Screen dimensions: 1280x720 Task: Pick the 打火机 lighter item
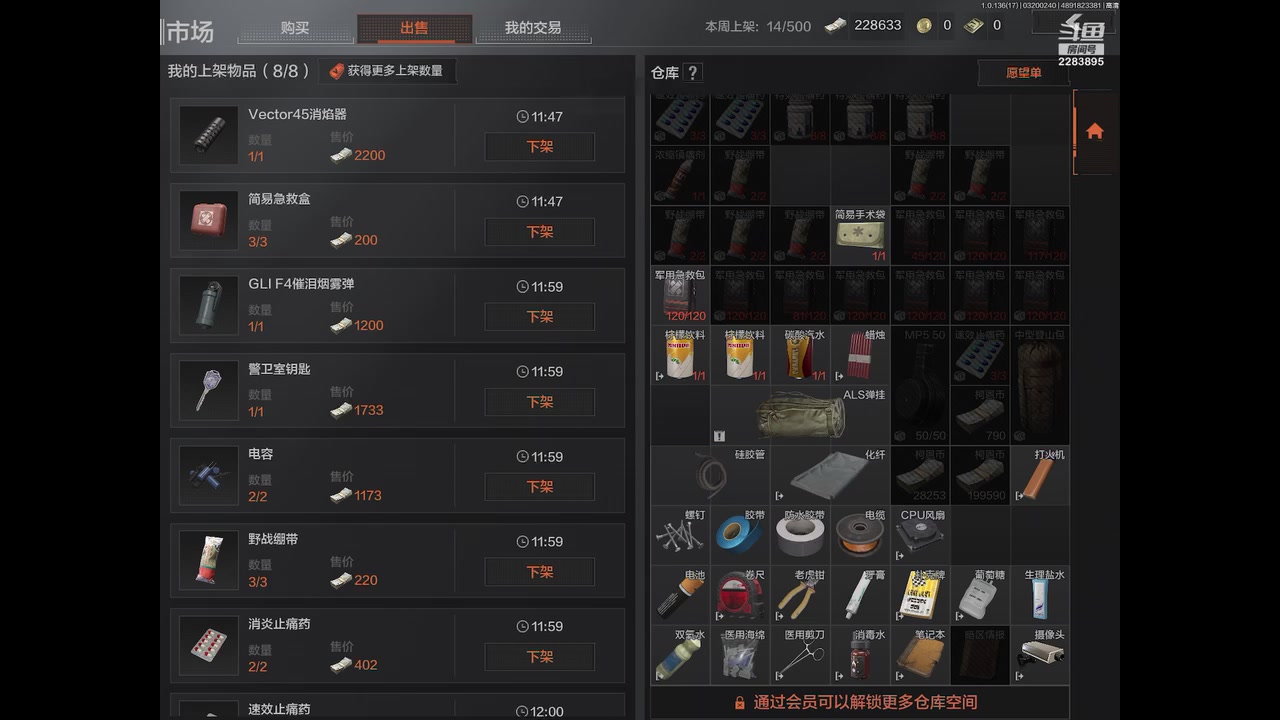(x=1040, y=475)
